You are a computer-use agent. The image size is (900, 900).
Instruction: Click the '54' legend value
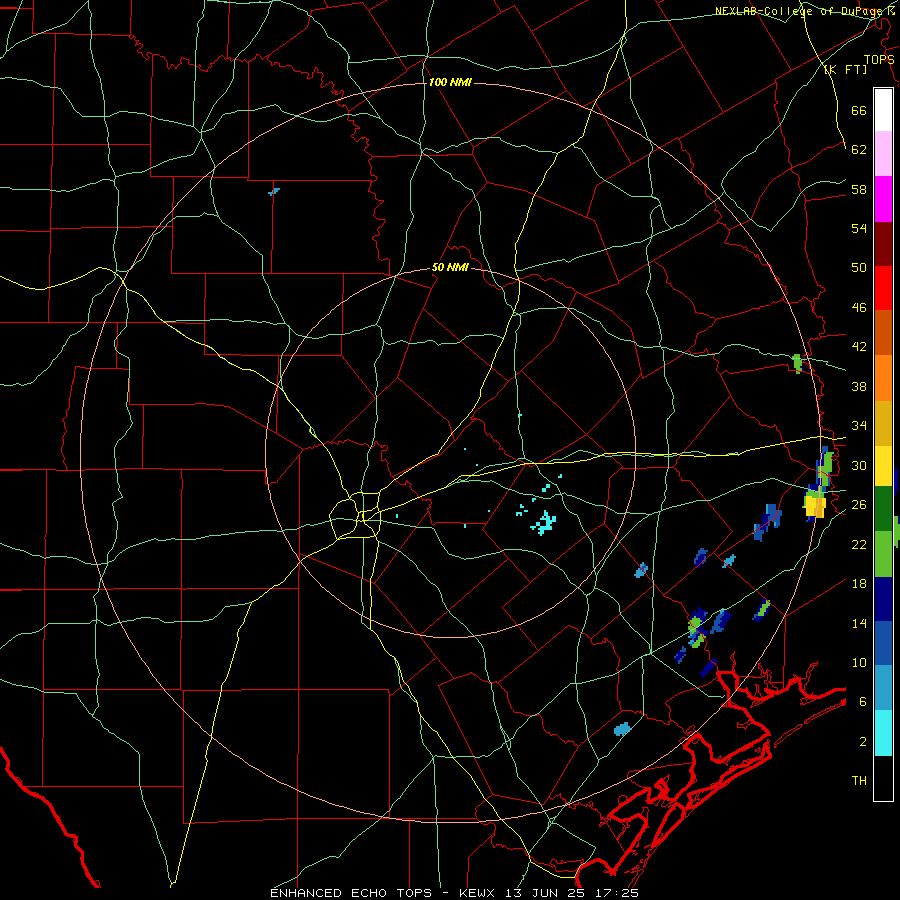click(x=859, y=228)
